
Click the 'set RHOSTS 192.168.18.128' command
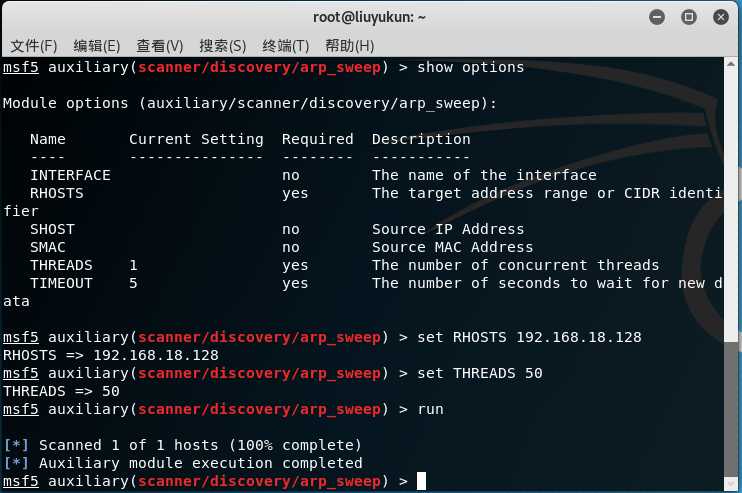(529, 337)
